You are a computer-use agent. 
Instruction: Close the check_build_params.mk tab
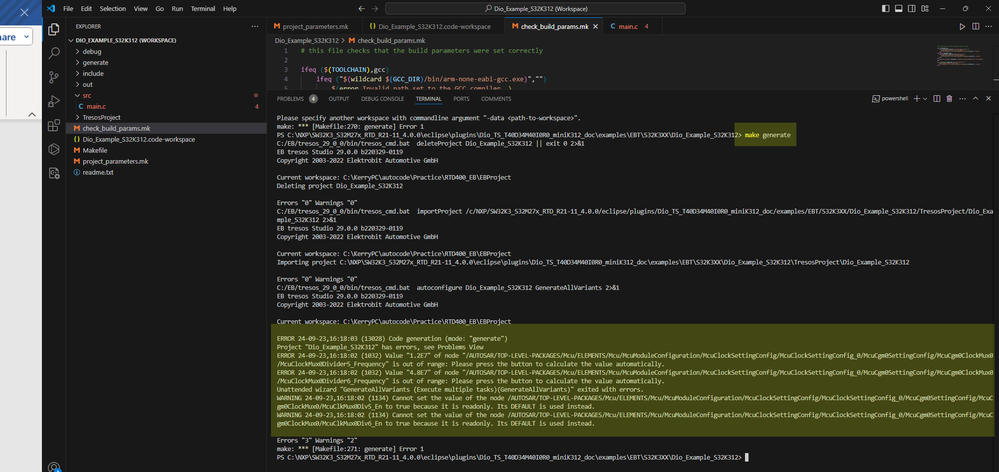[595, 27]
